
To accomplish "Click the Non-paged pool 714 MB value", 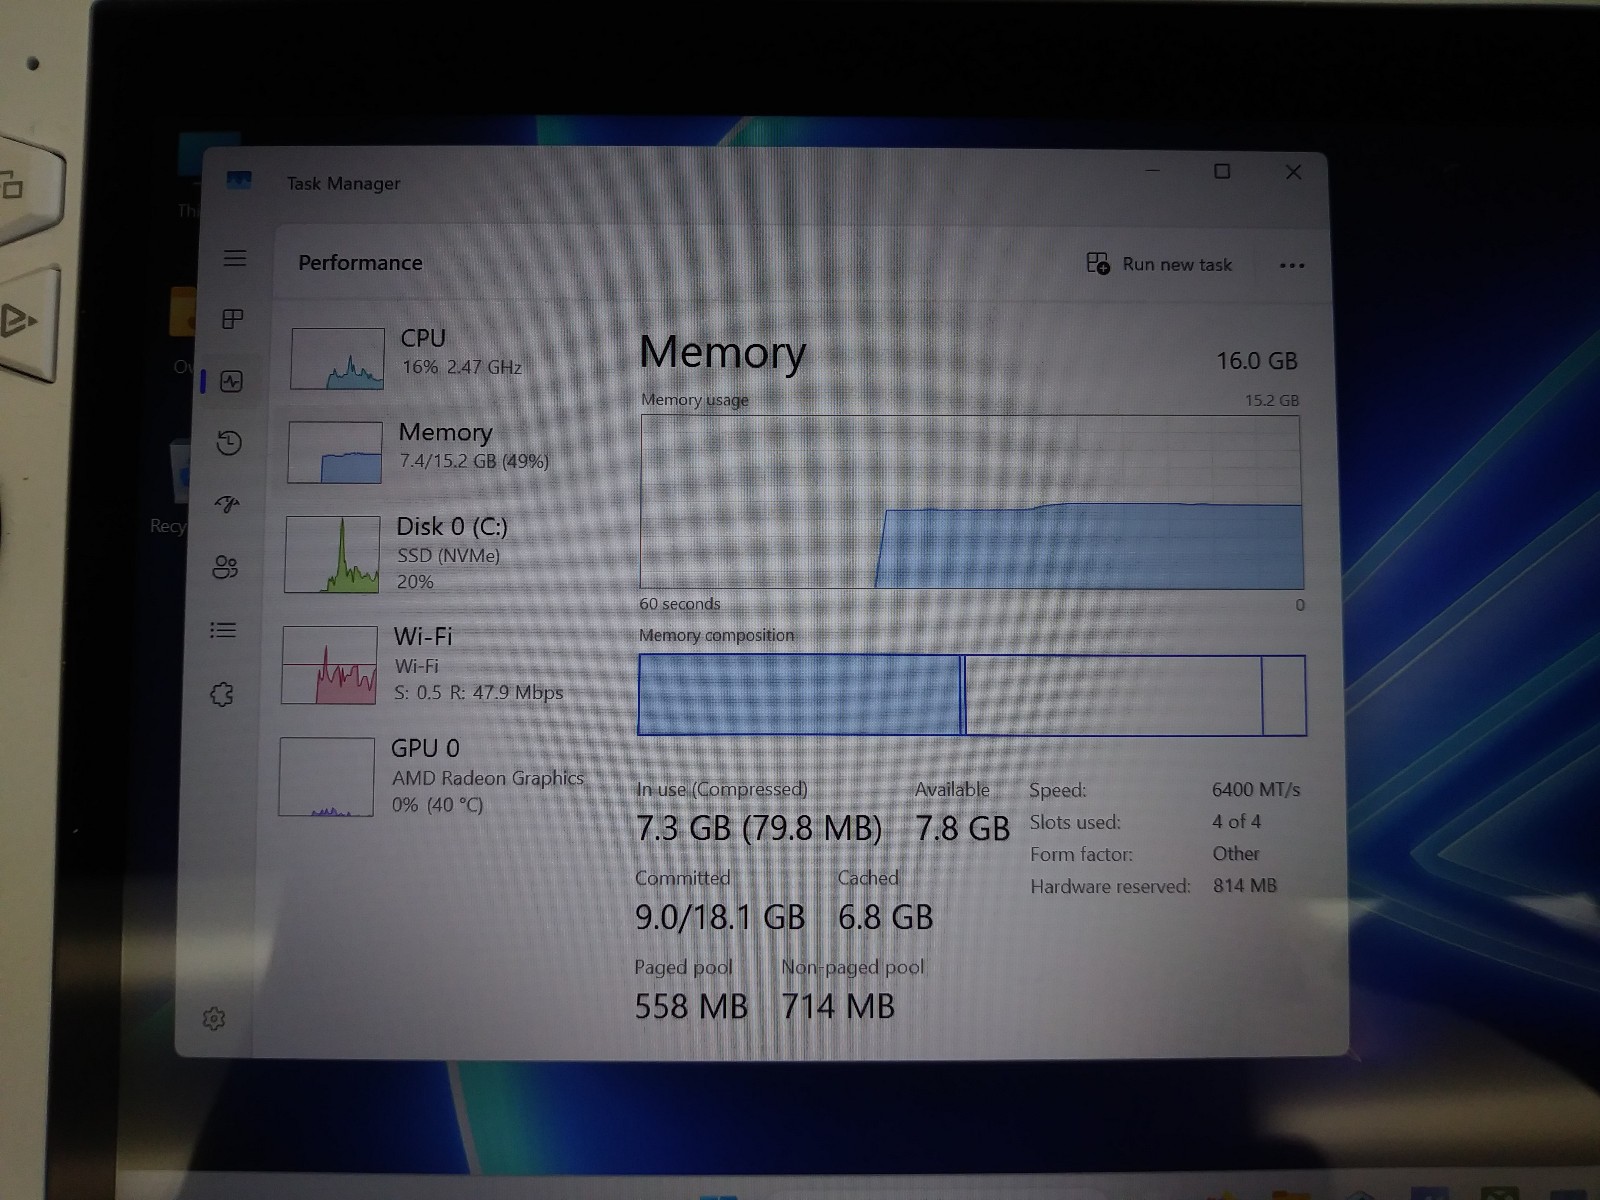I will coord(838,1006).
